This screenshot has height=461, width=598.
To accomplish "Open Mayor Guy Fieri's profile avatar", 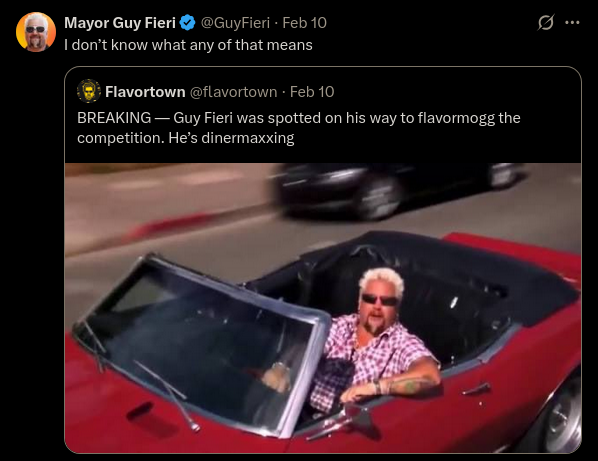I will (x=36, y=32).
